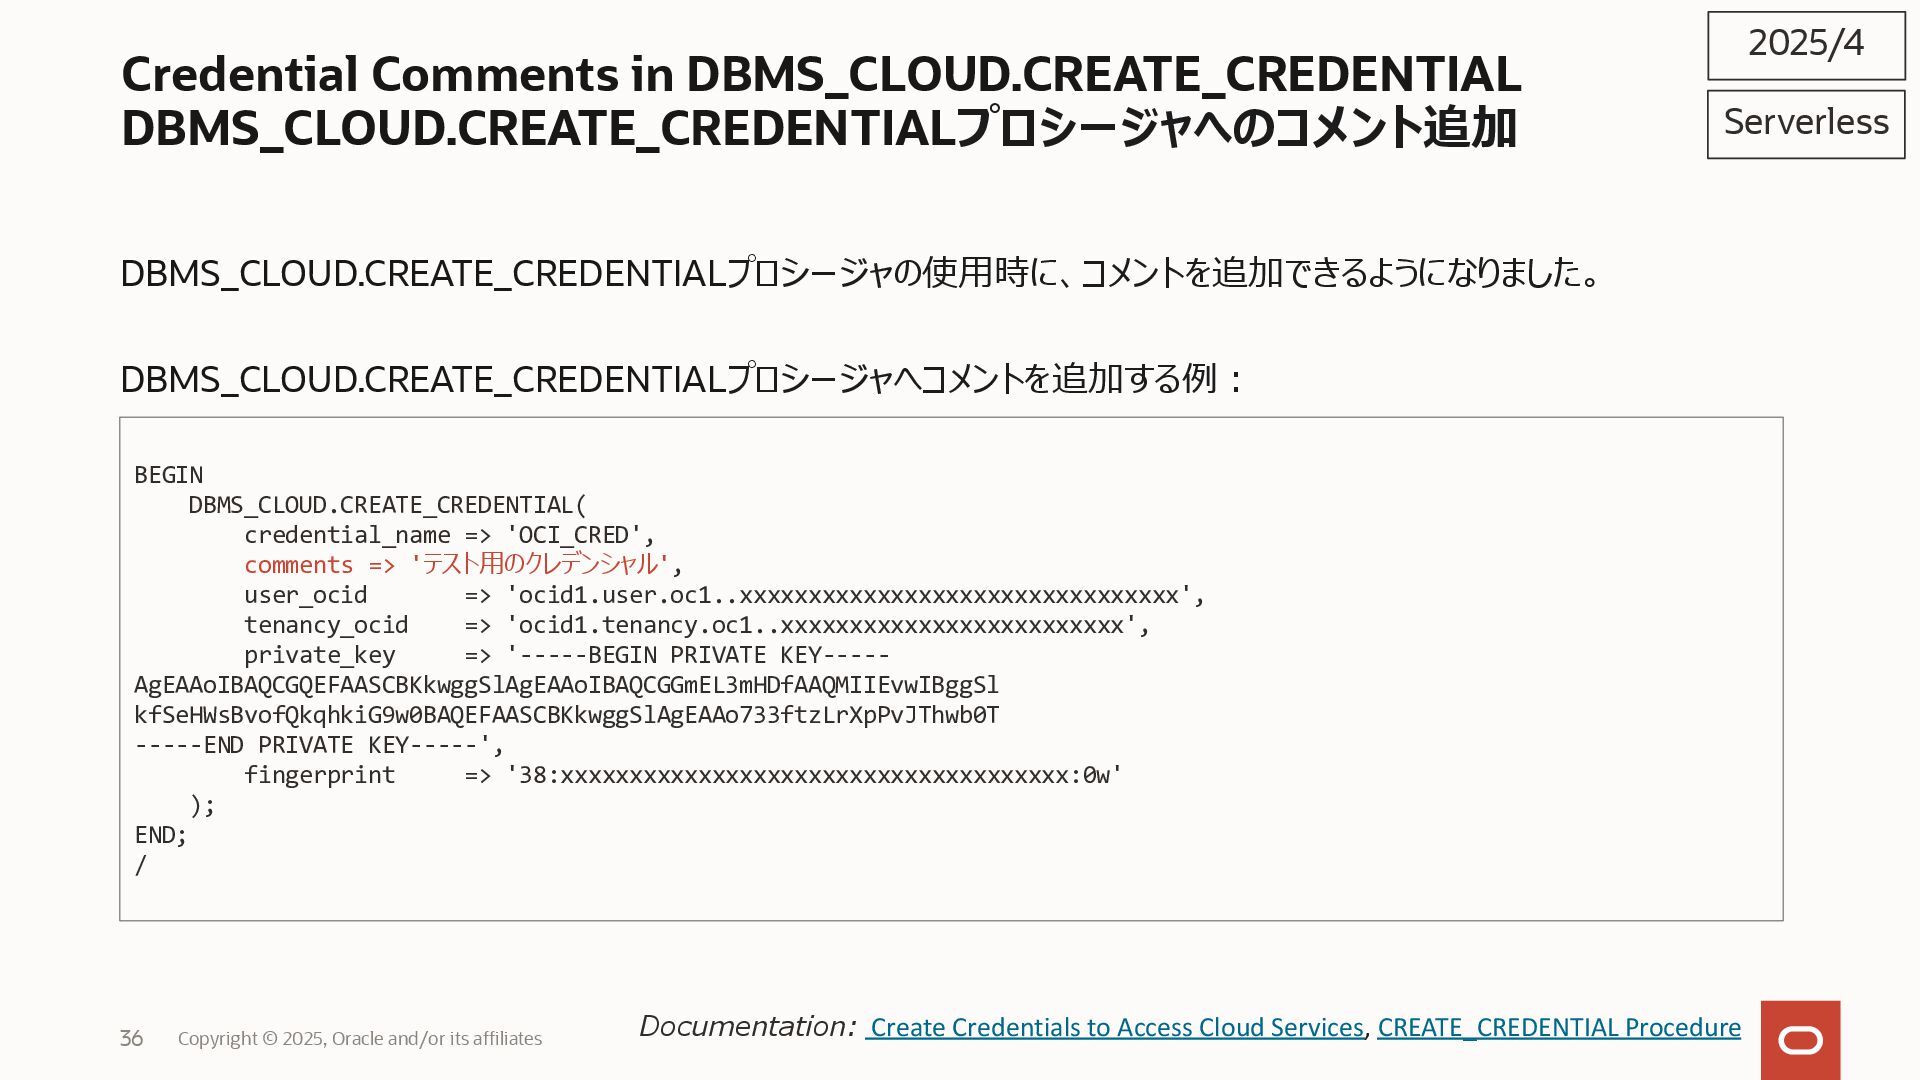Click the Oracle copyright footer text
This screenshot has width=1920, height=1080.
coord(360,1039)
